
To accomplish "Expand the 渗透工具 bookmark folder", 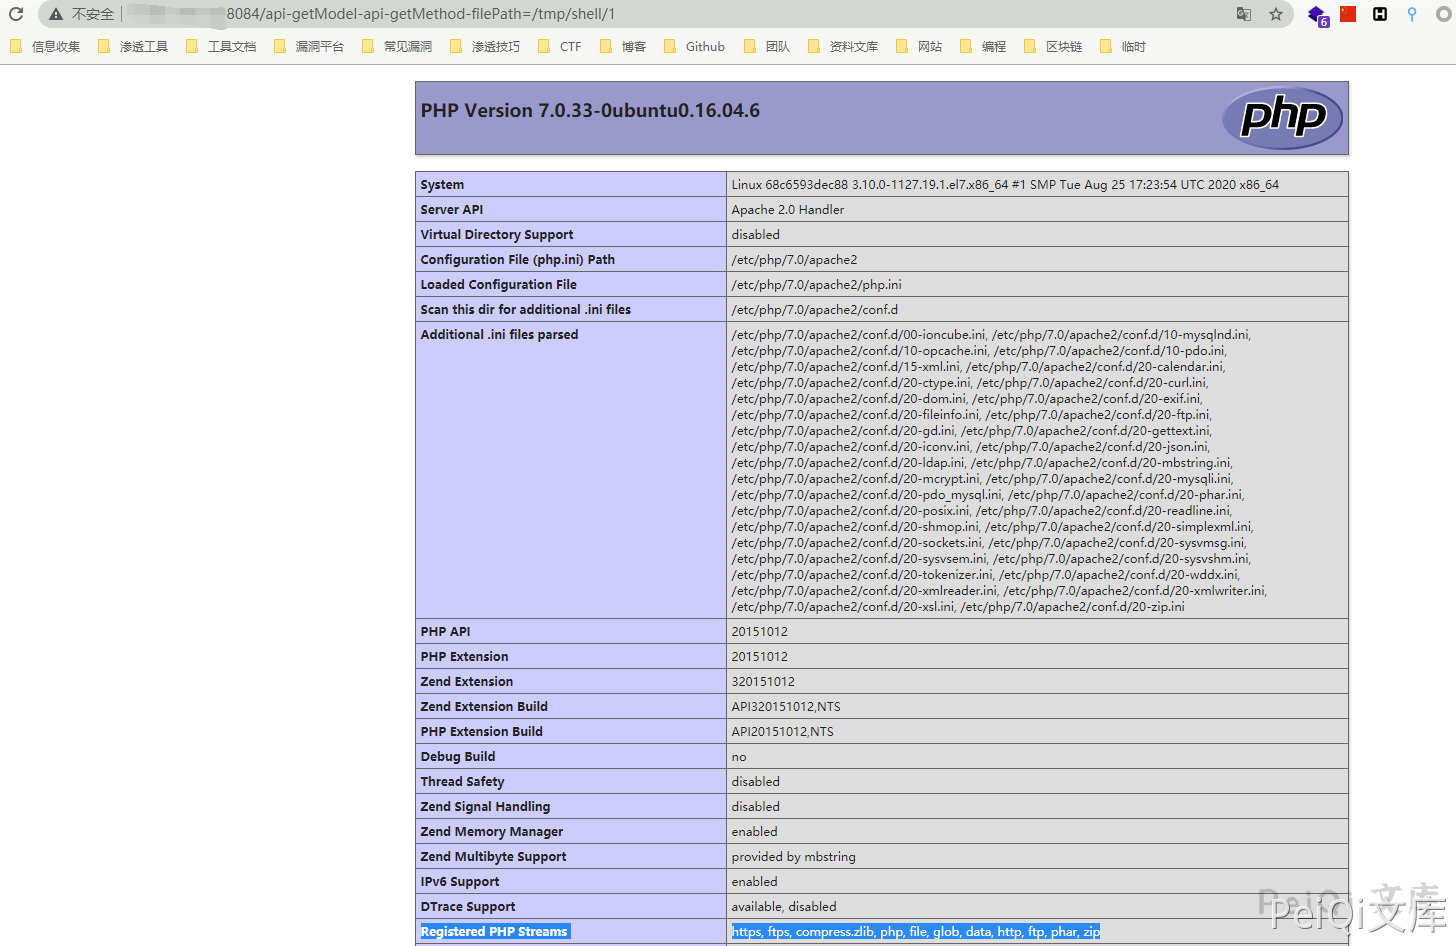I will (x=134, y=47).
